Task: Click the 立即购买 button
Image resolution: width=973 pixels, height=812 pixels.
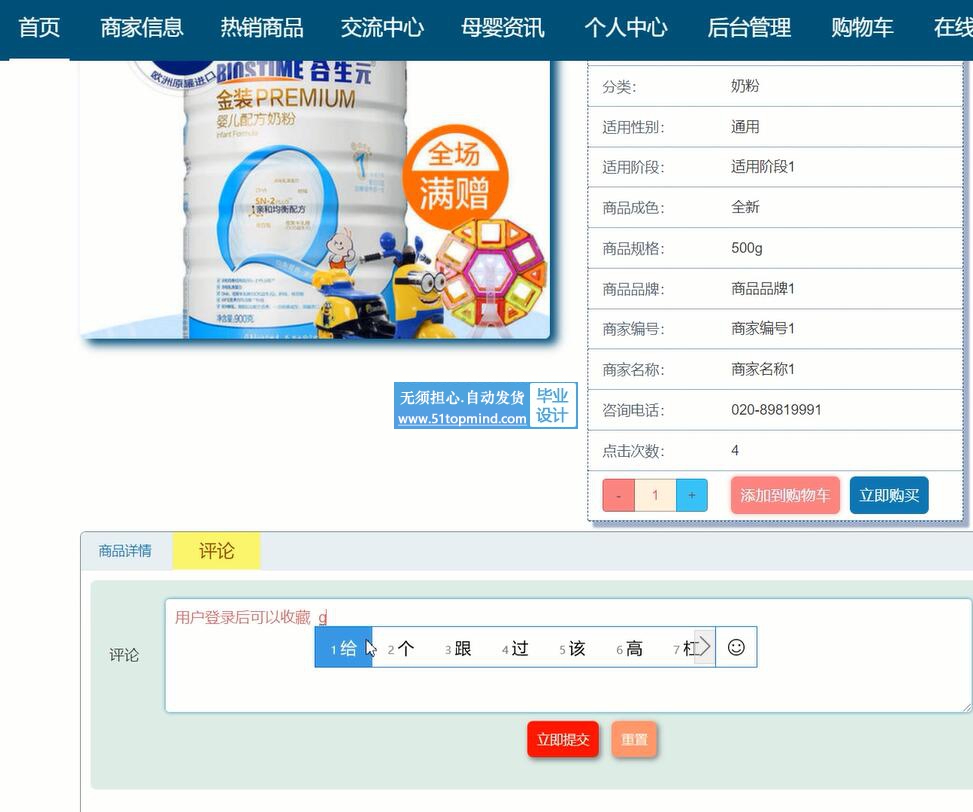Action: pyautogui.click(x=889, y=495)
